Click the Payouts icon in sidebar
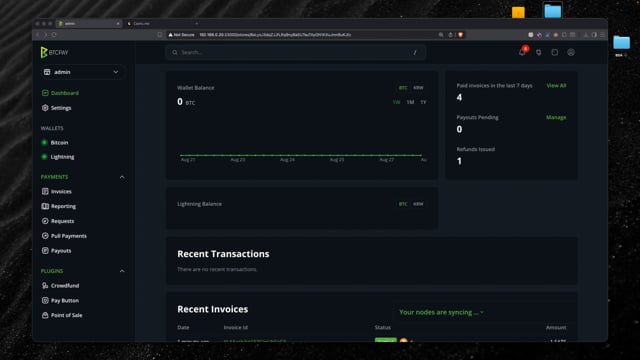640x360 pixels. coord(45,250)
